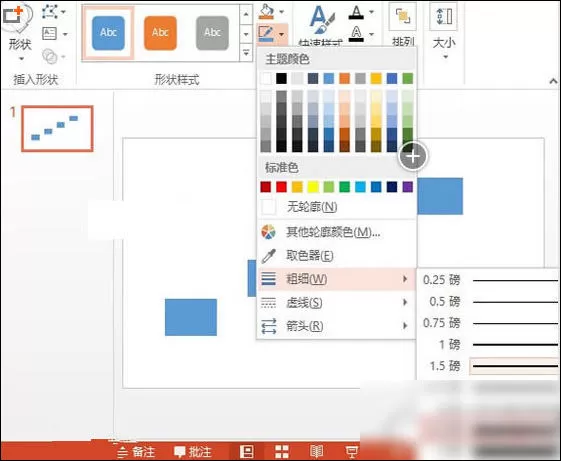Viewport: 561px width, 461px height.
Task: Open the Weight (粗细) submenu
Action: point(336,279)
